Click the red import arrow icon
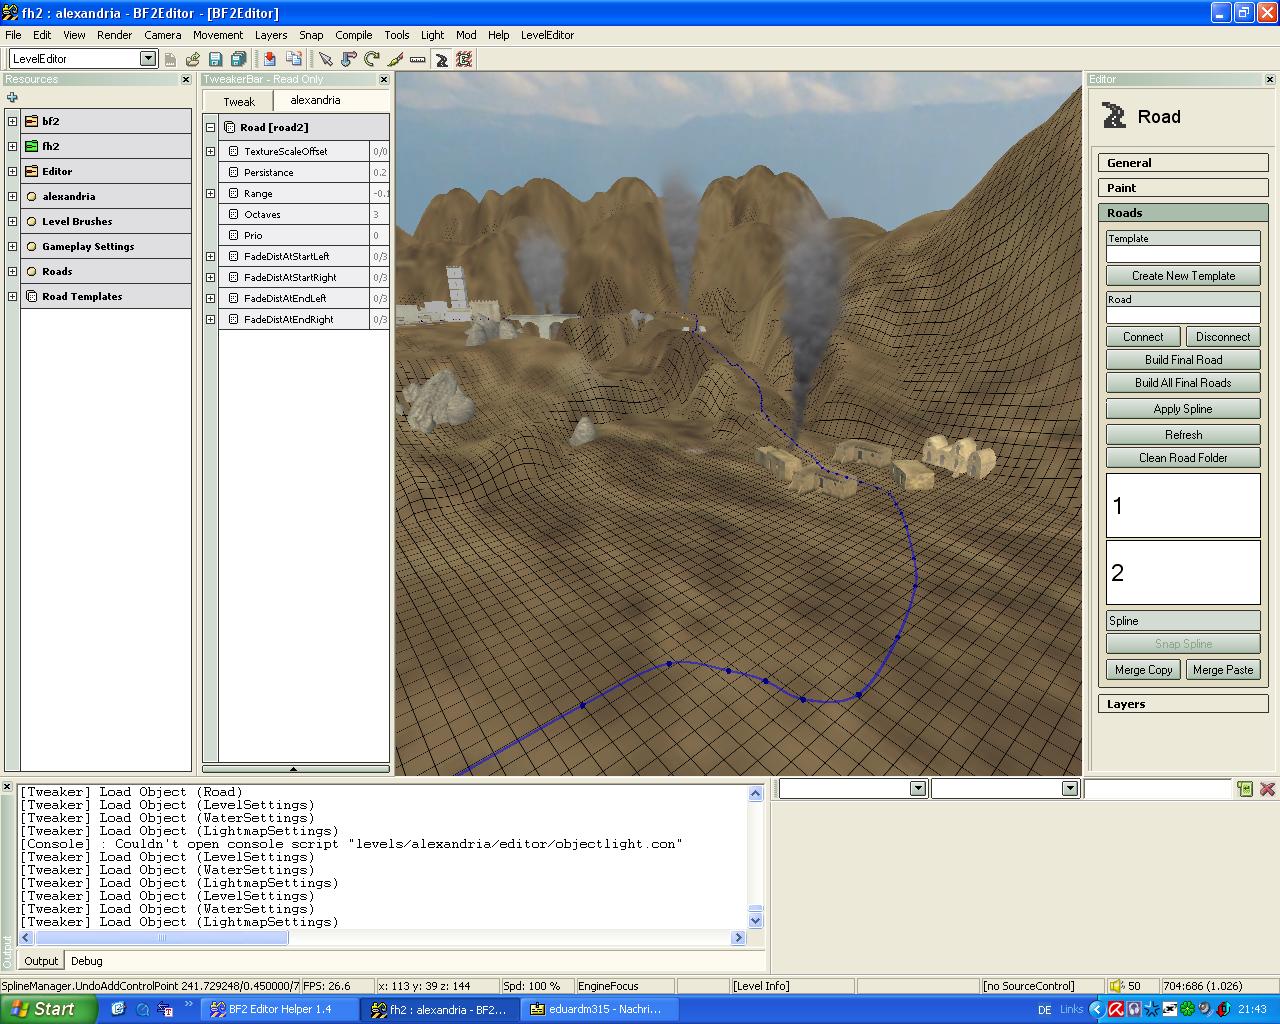The width and height of the screenshot is (1280, 1024). coord(270,60)
